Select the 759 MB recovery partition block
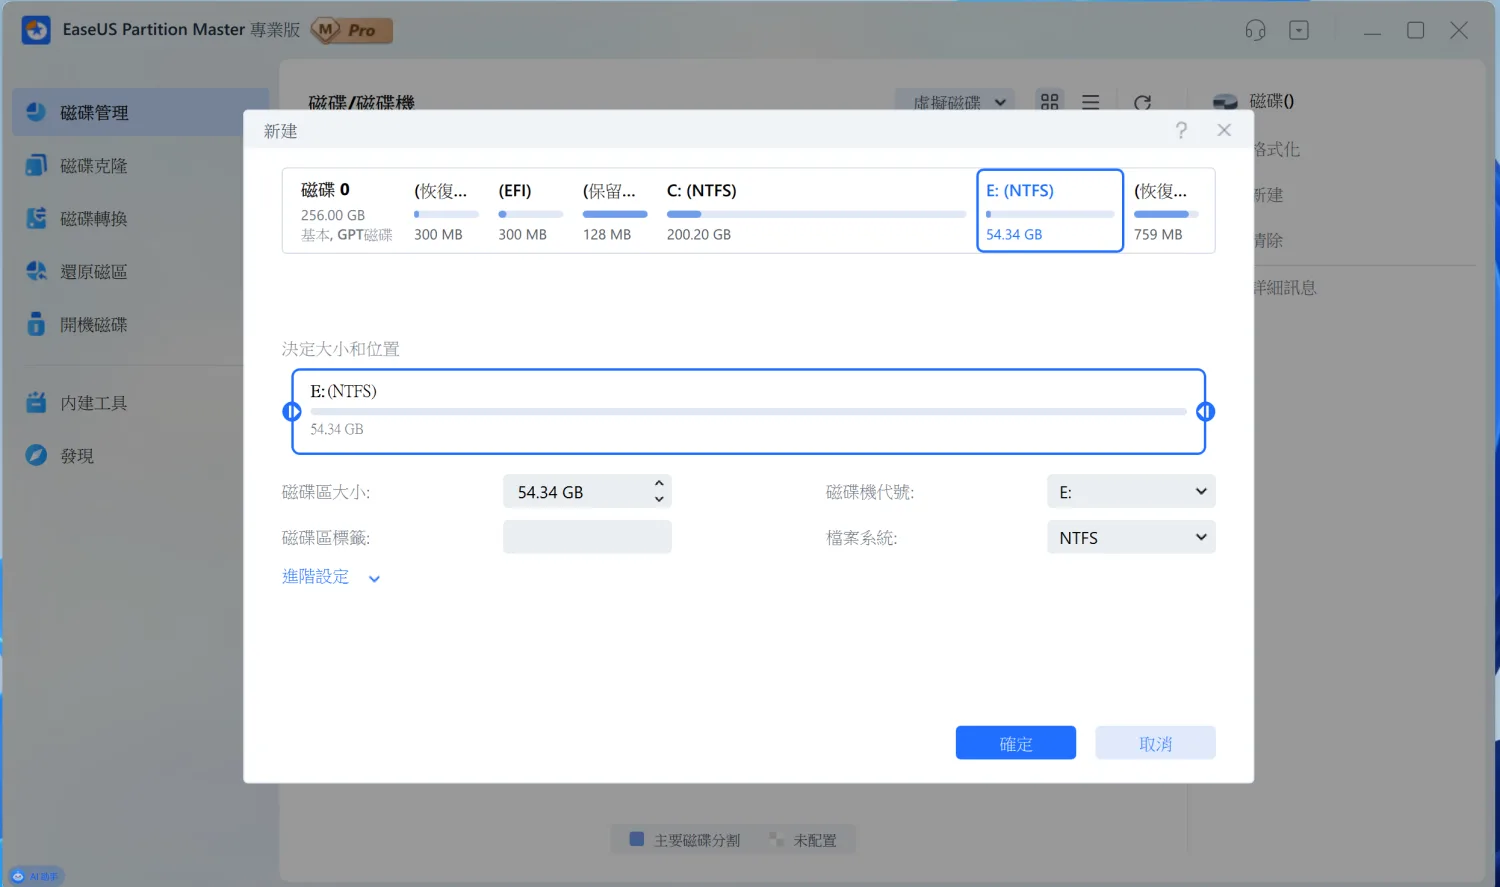Image resolution: width=1500 pixels, height=887 pixels. point(1165,212)
